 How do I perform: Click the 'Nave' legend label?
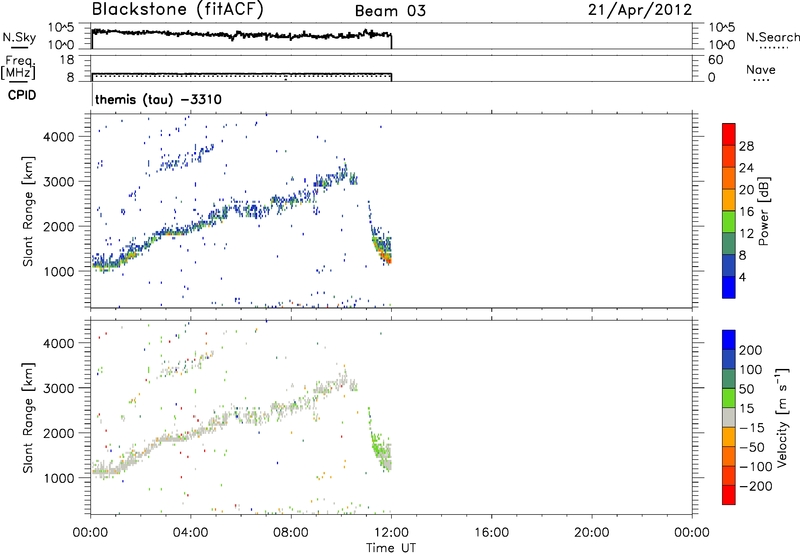pyautogui.click(x=761, y=69)
